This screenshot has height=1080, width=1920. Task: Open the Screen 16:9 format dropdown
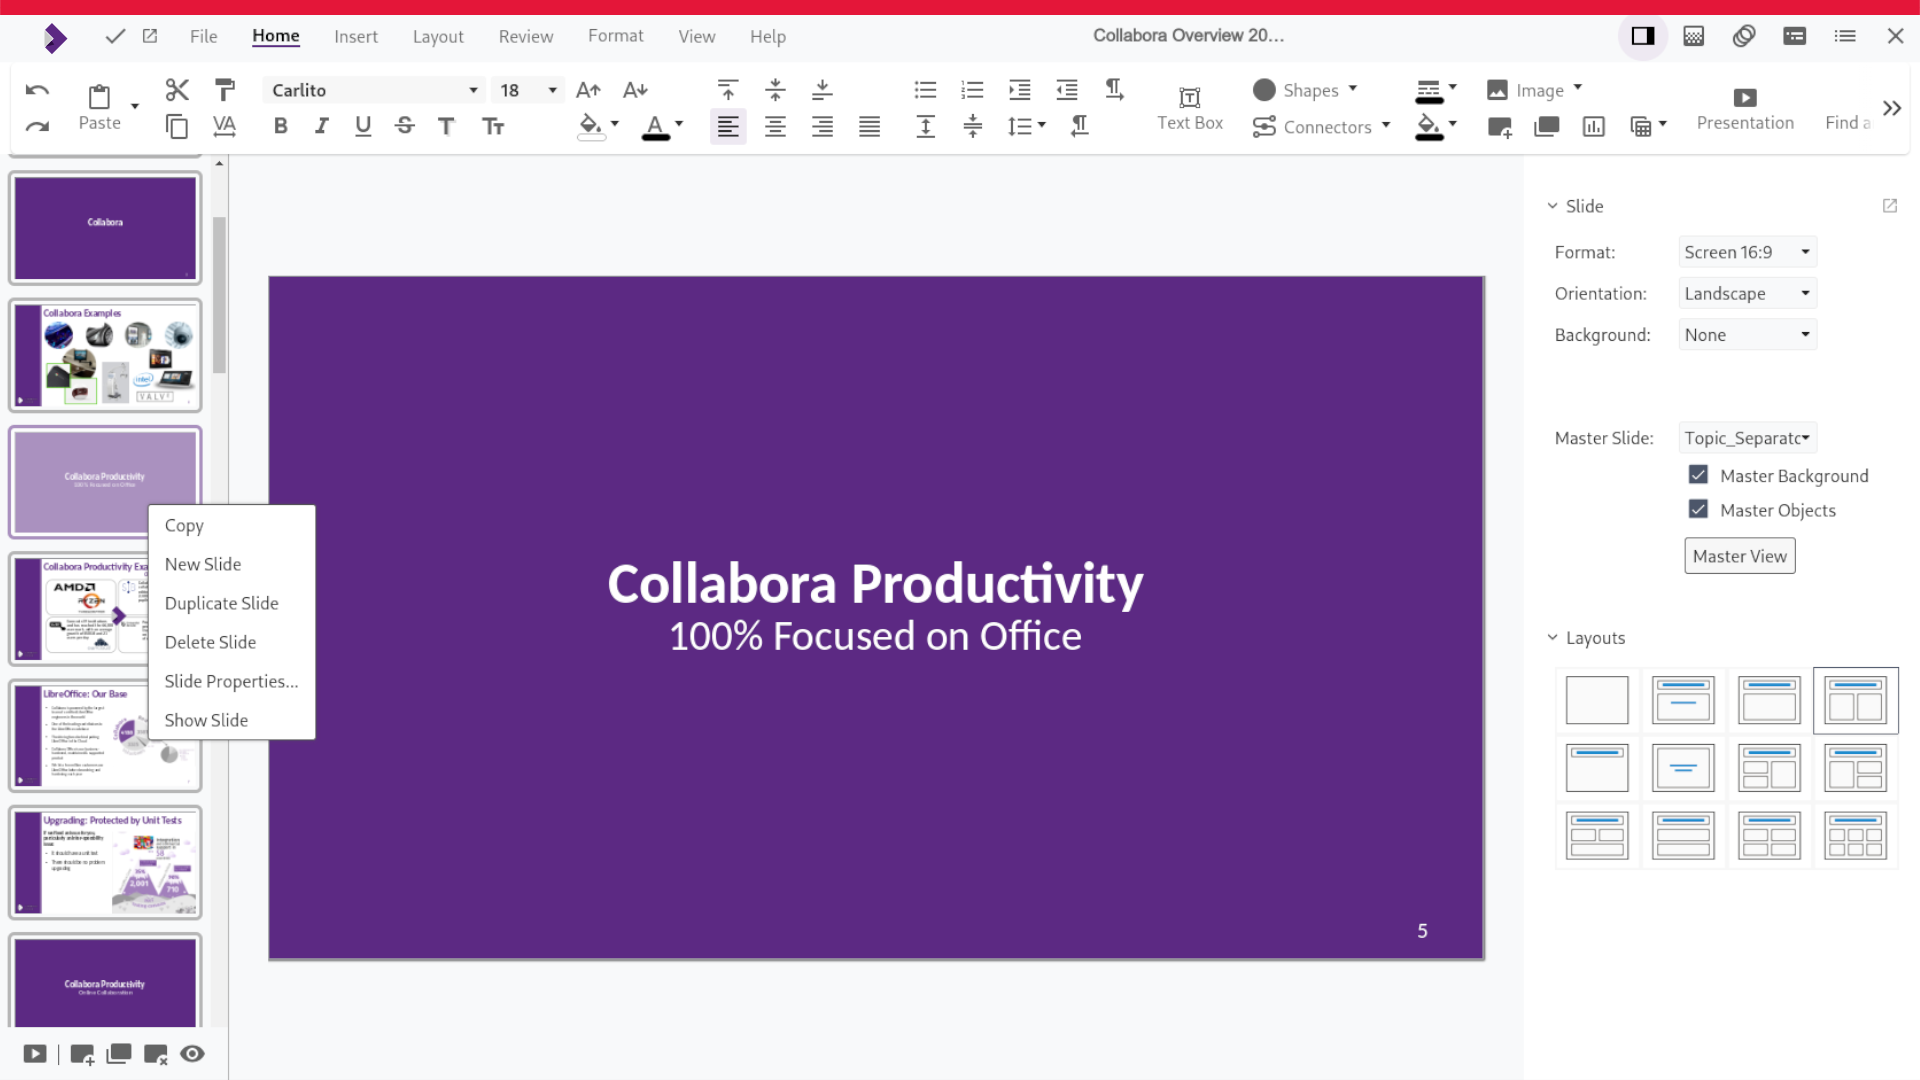click(x=1746, y=252)
